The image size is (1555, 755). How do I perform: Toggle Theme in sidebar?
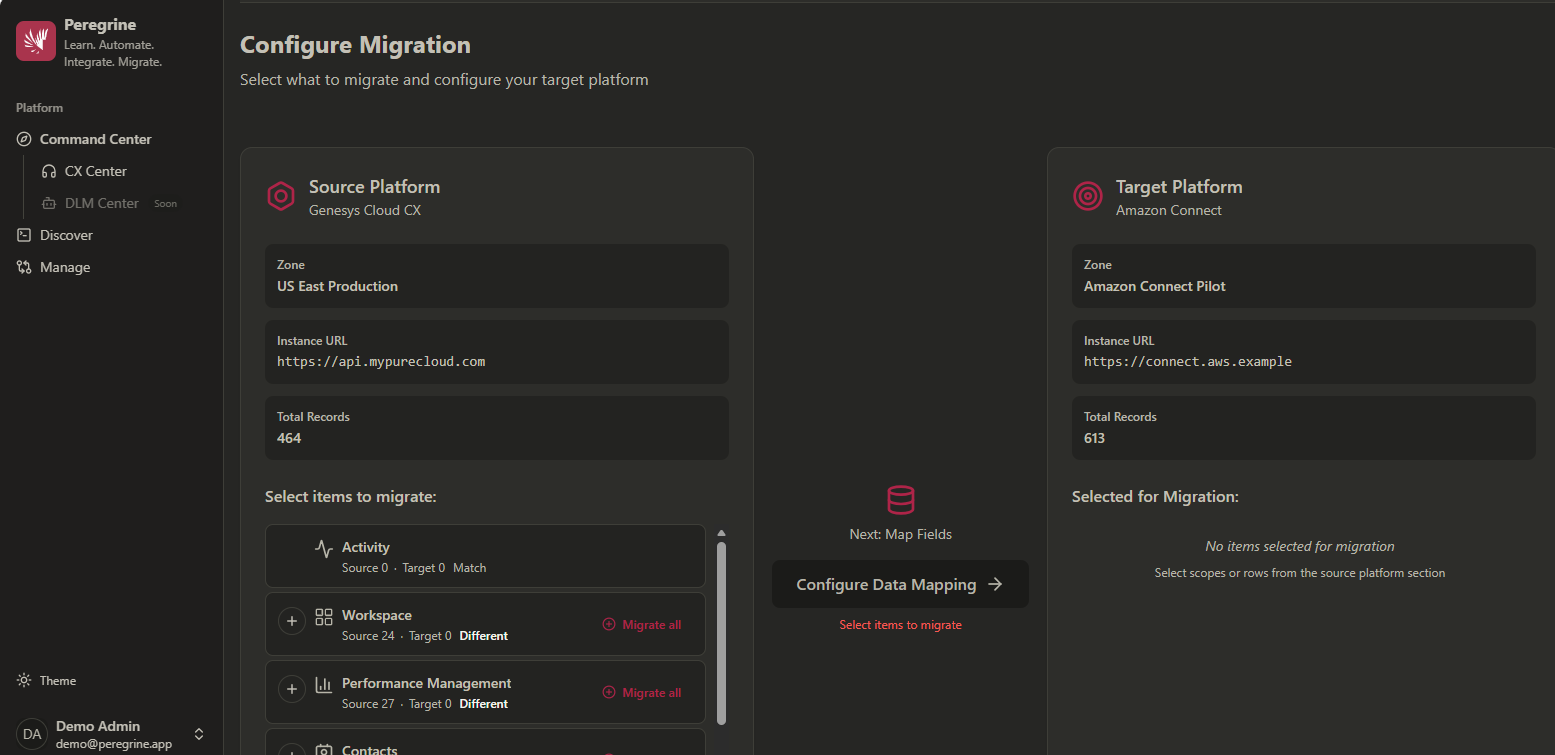58,680
